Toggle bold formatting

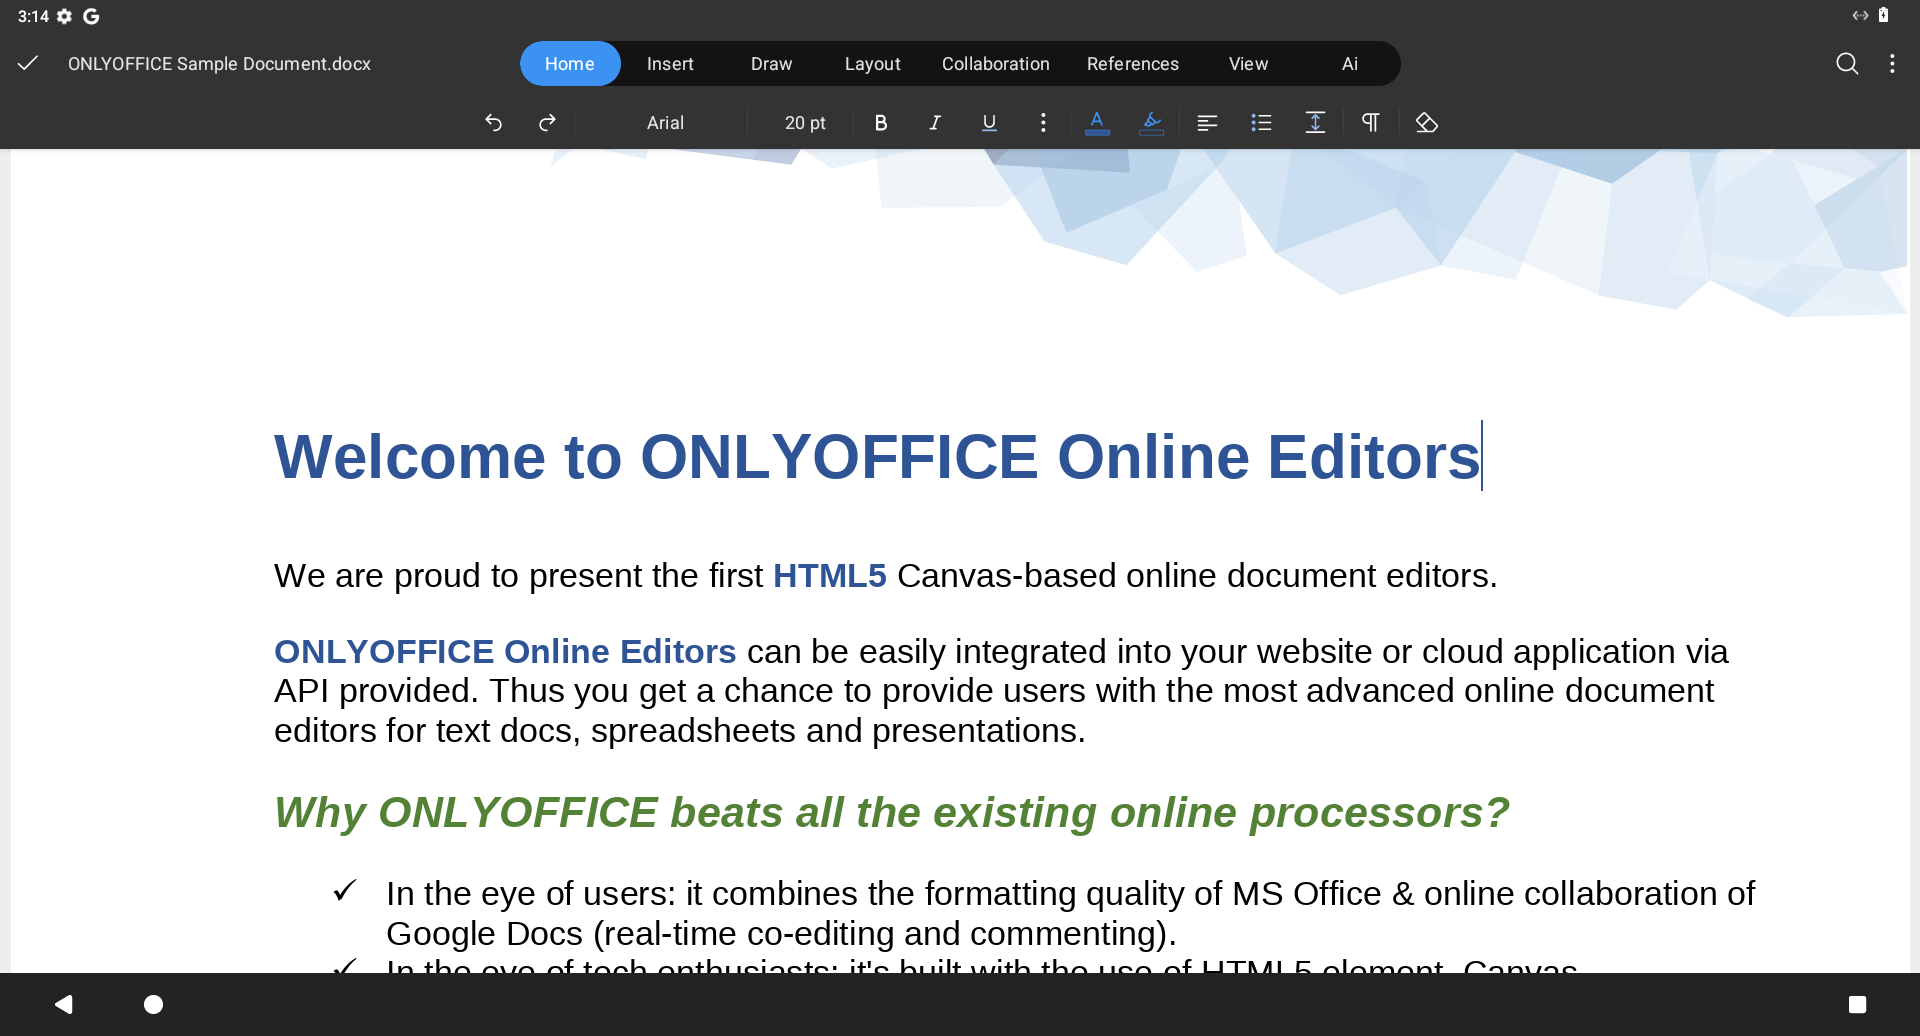point(880,122)
